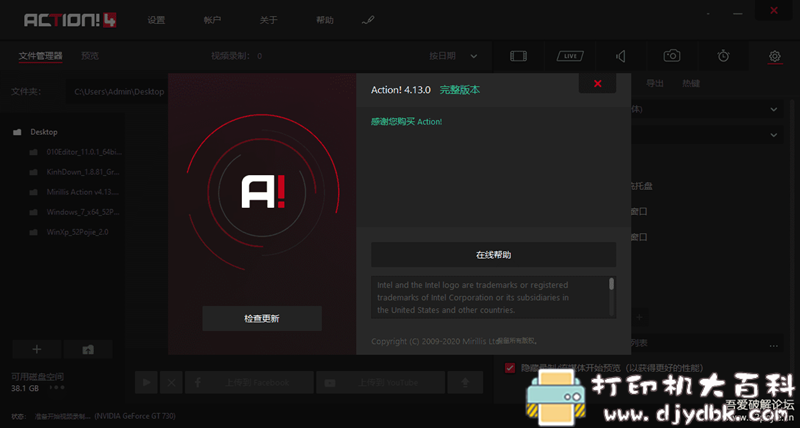
Task: Close the About dialog
Action: coord(597,83)
